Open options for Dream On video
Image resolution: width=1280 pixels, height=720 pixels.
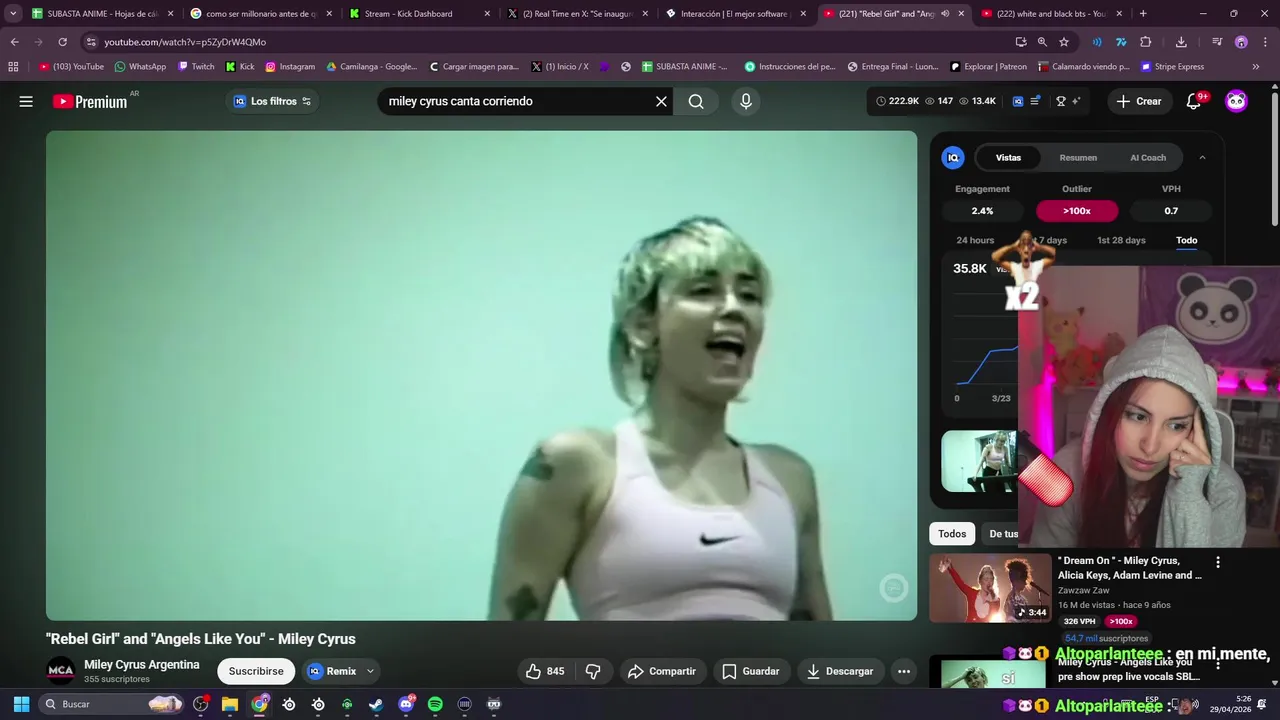(1217, 563)
